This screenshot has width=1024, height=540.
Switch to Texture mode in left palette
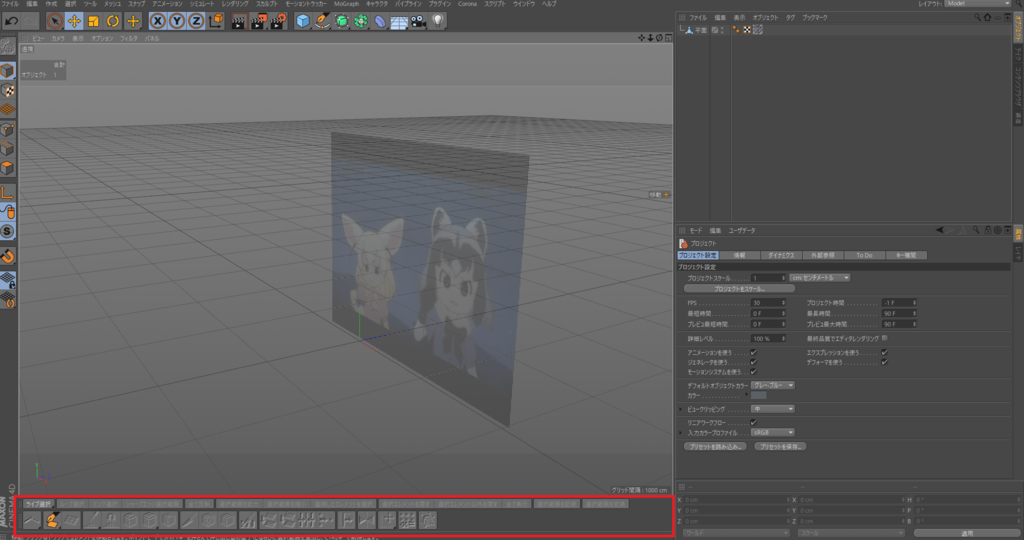coord(7,91)
